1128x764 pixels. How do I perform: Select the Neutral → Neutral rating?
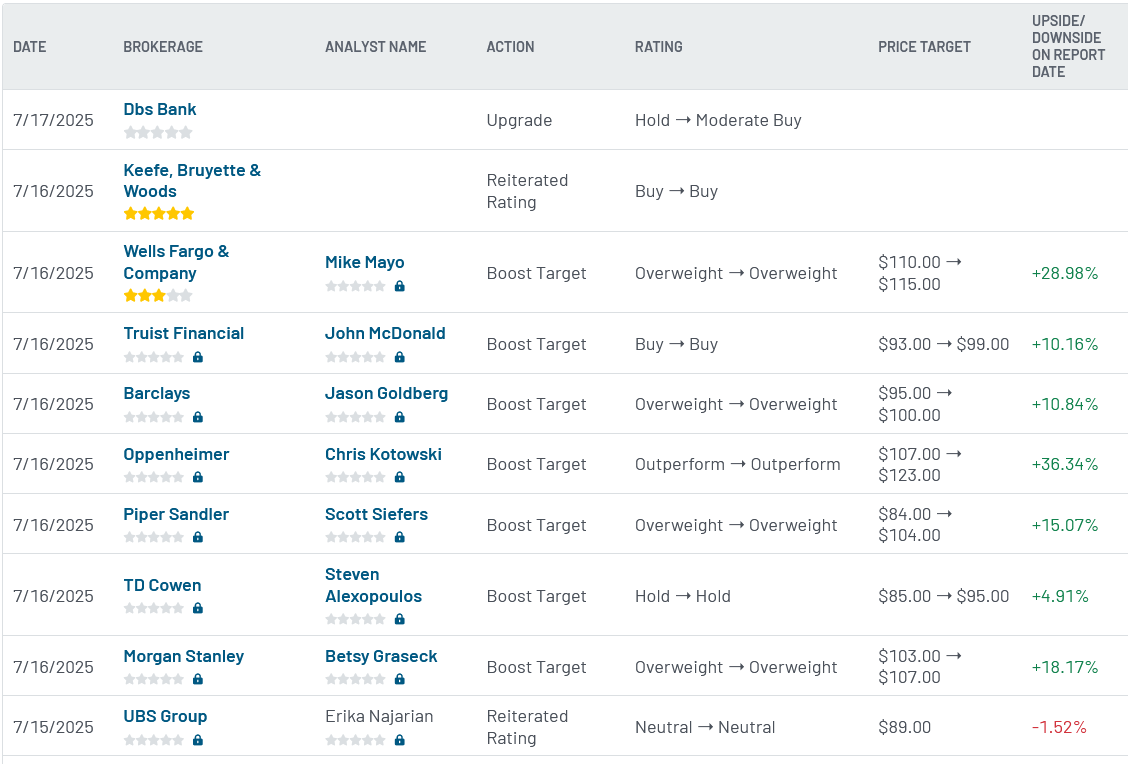705,727
